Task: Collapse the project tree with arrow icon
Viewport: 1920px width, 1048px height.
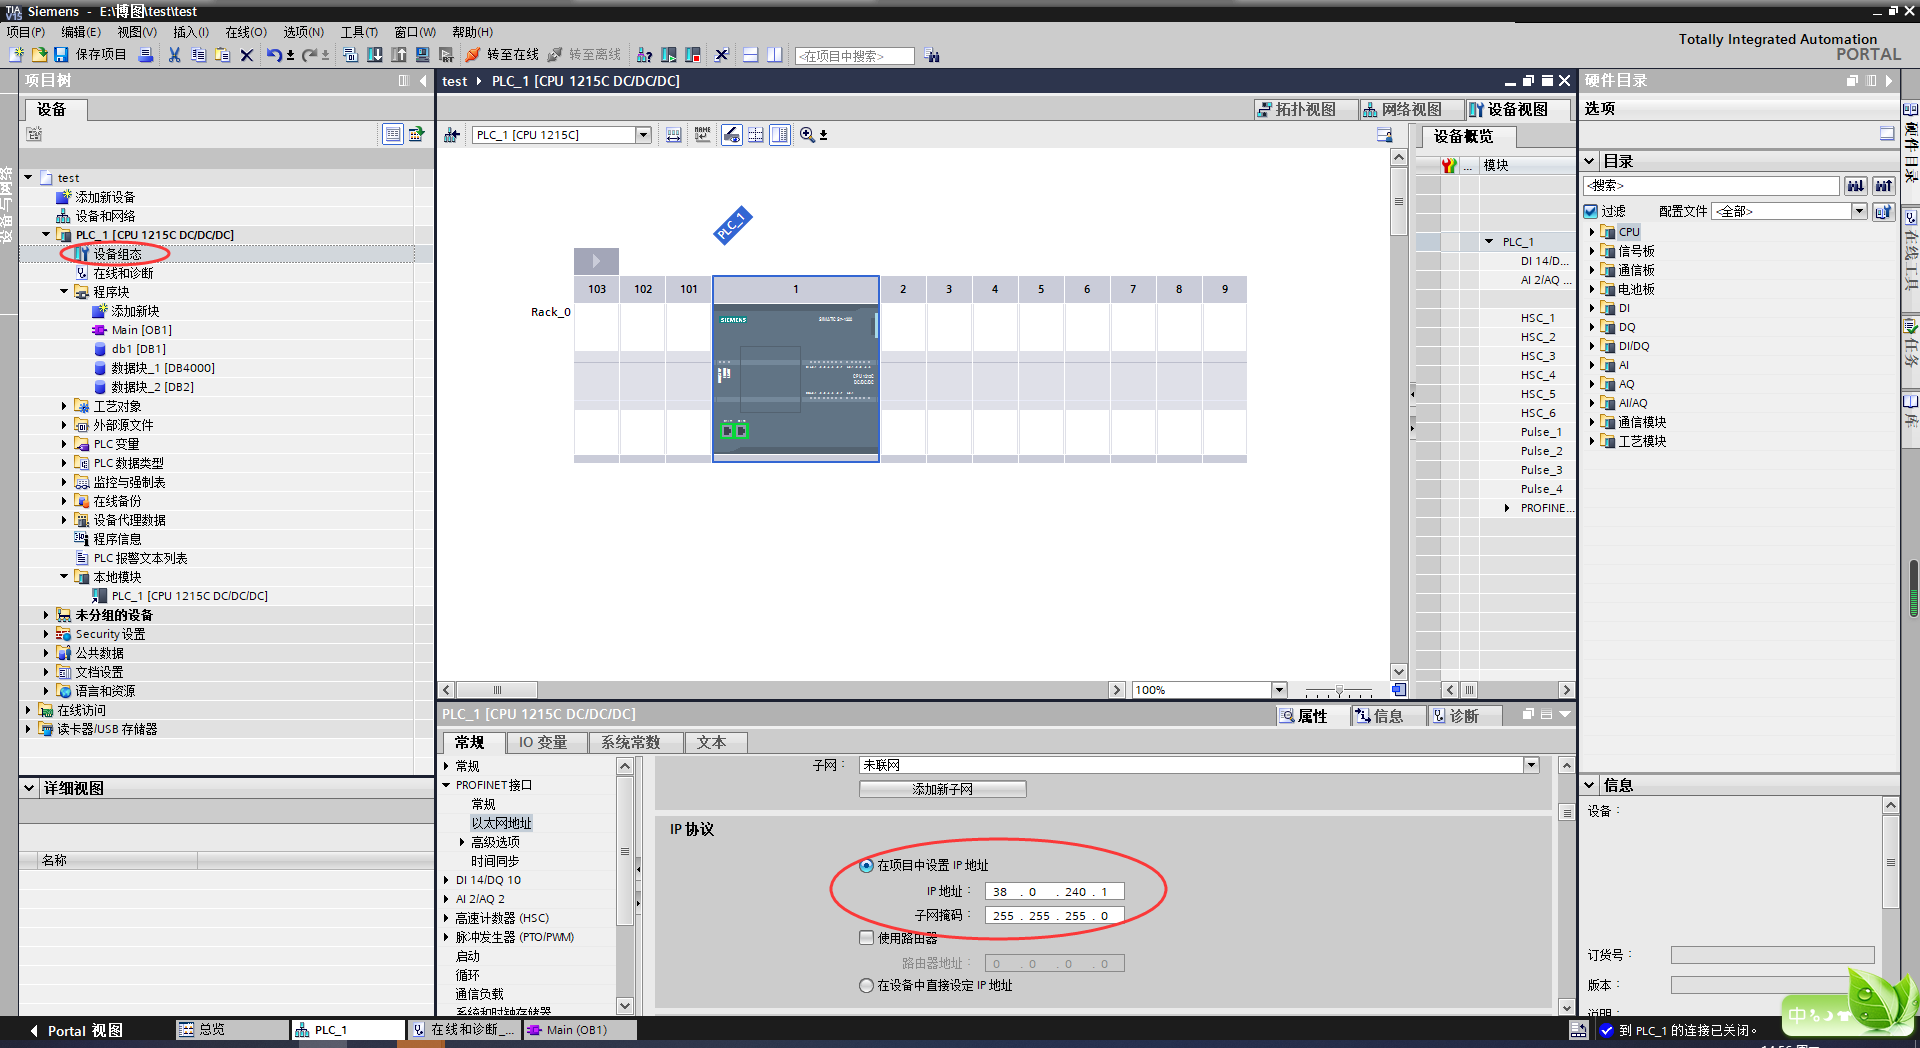Action: 423,80
